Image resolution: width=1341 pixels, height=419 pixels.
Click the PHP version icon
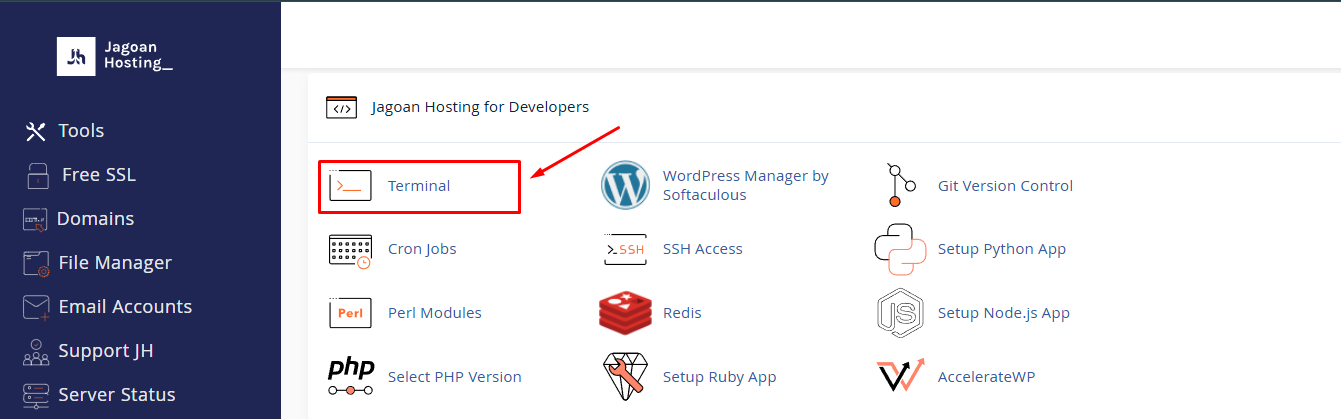point(351,377)
